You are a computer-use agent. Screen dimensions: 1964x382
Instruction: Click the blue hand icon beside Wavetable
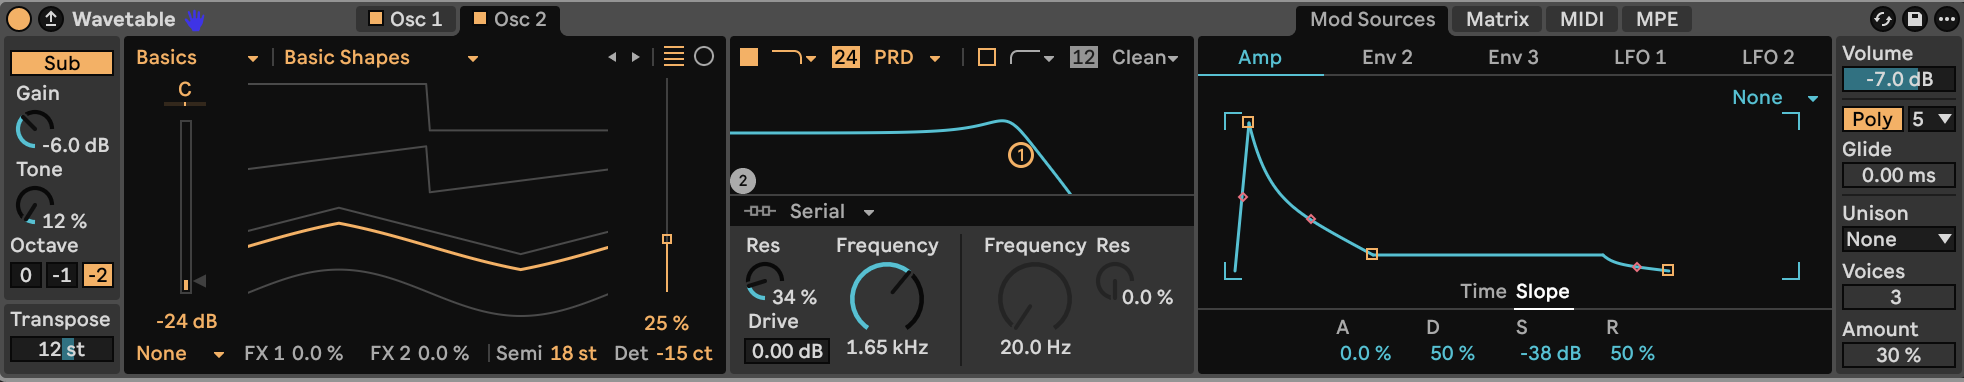(195, 19)
